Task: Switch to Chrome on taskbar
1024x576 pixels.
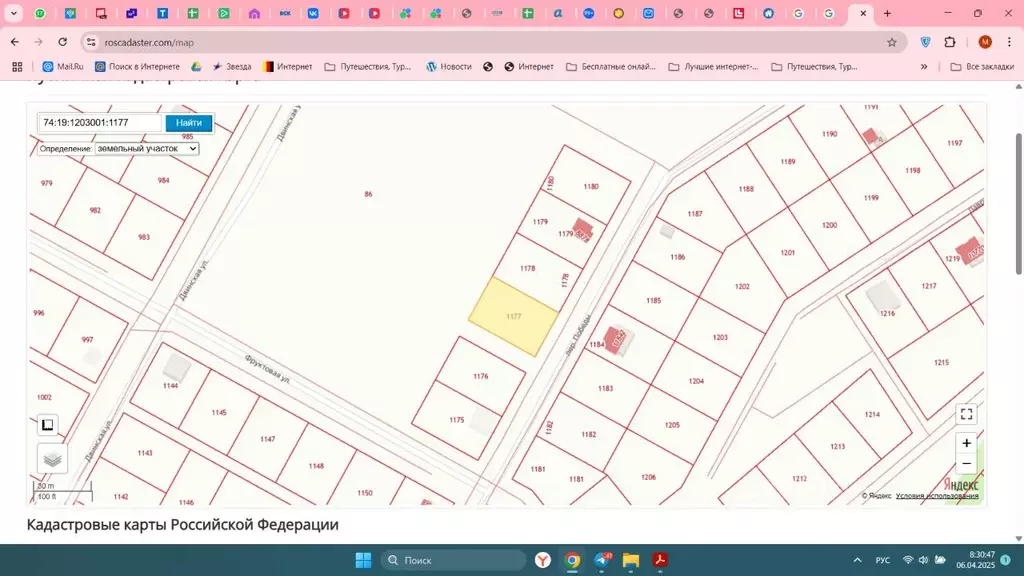Action: click(573, 560)
